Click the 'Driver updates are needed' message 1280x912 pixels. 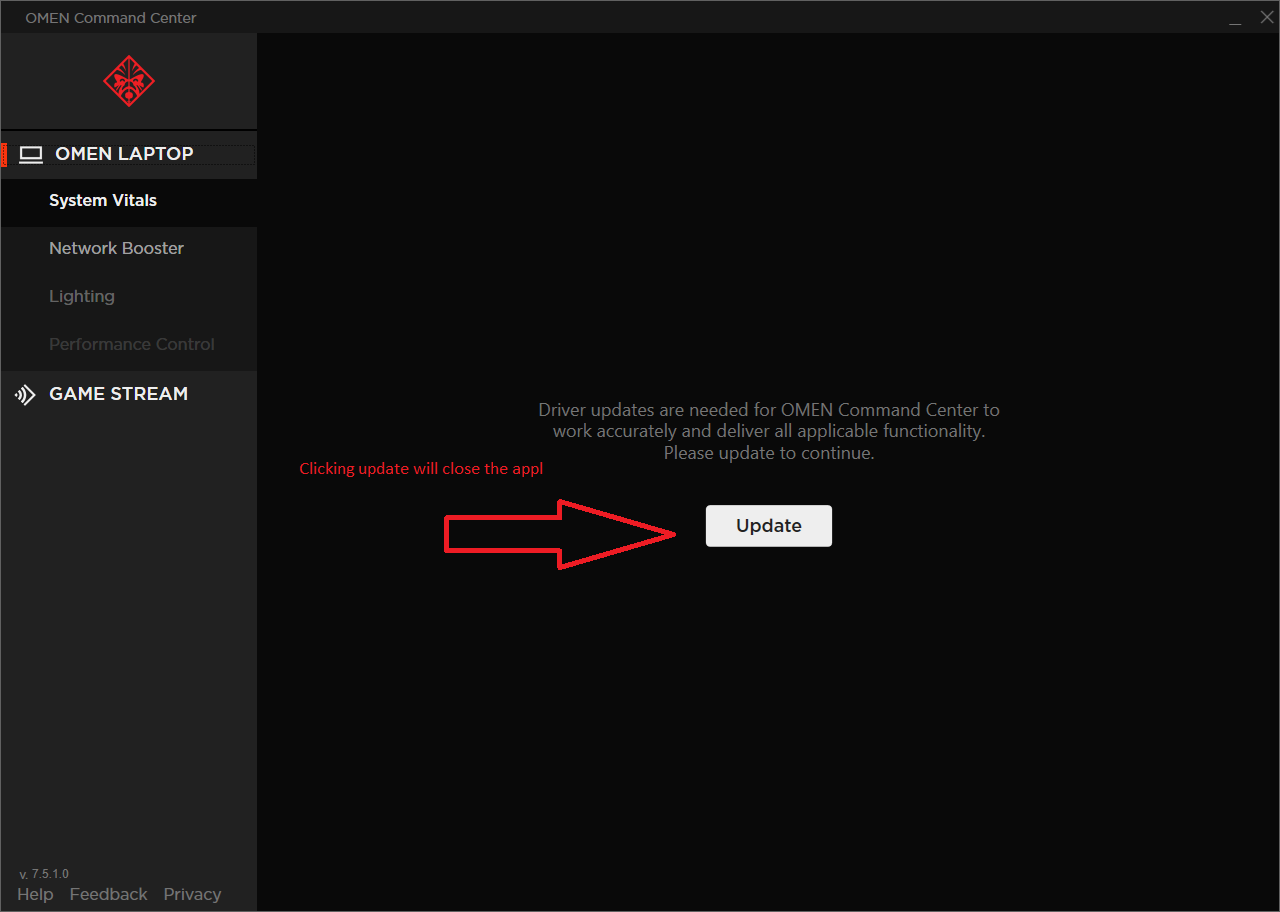tap(768, 431)
